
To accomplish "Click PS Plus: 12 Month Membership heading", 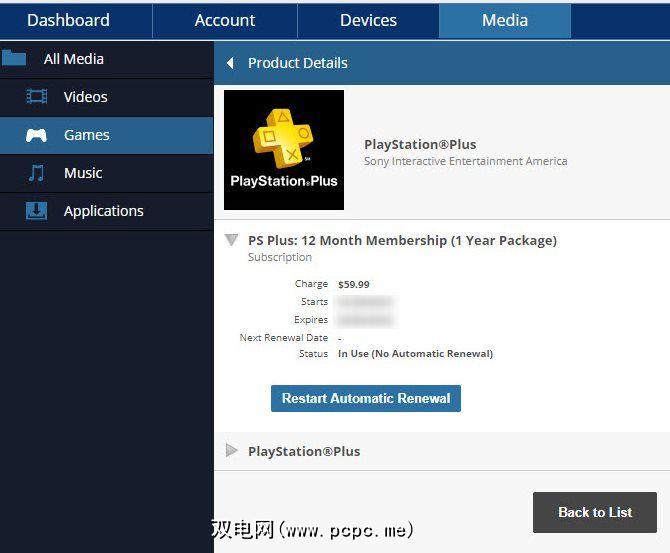I will coord(402,241).
